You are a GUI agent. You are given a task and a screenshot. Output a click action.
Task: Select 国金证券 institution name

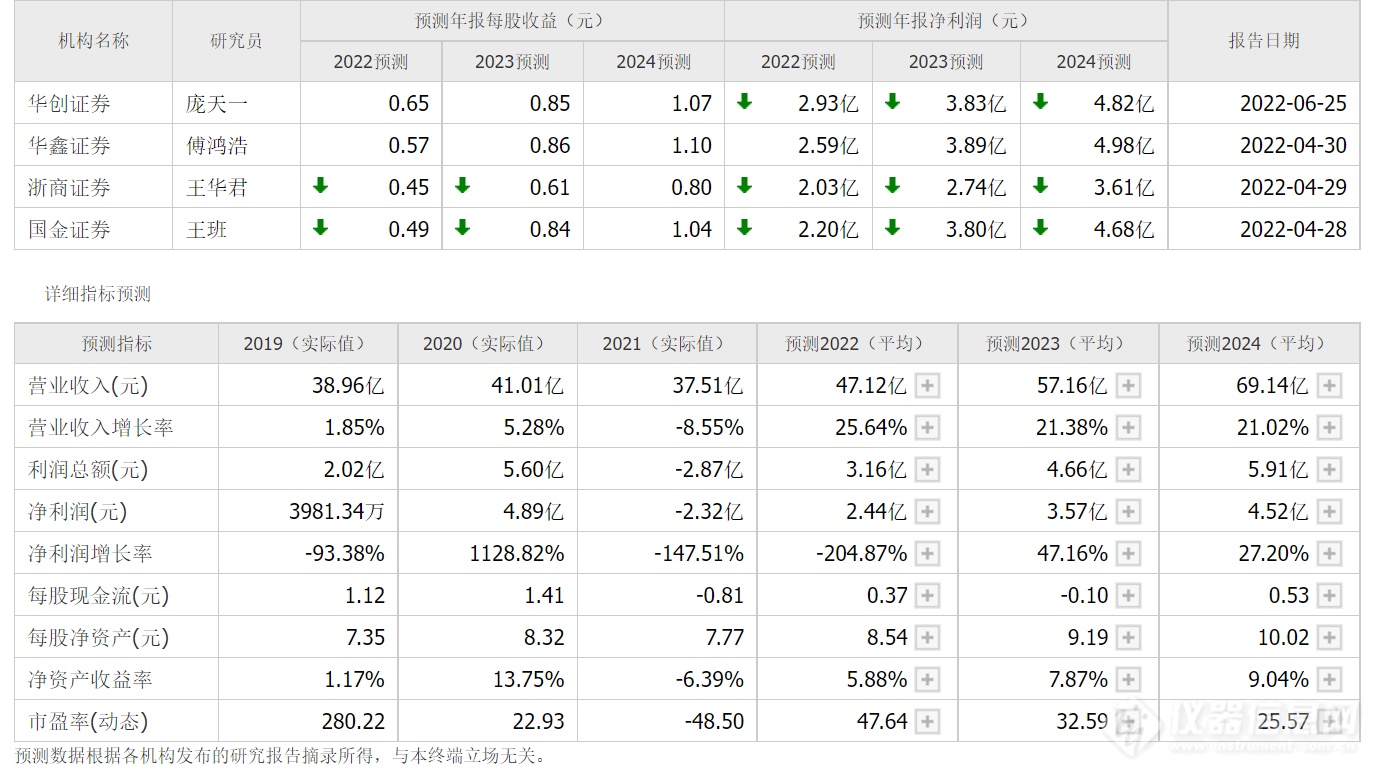coord(69,229)
